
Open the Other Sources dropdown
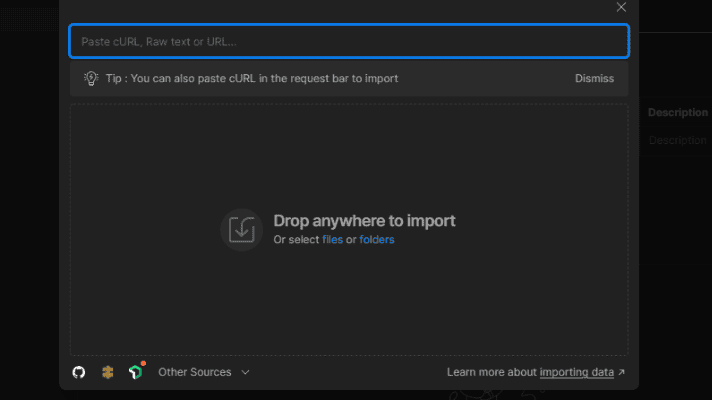coord(203,372)
